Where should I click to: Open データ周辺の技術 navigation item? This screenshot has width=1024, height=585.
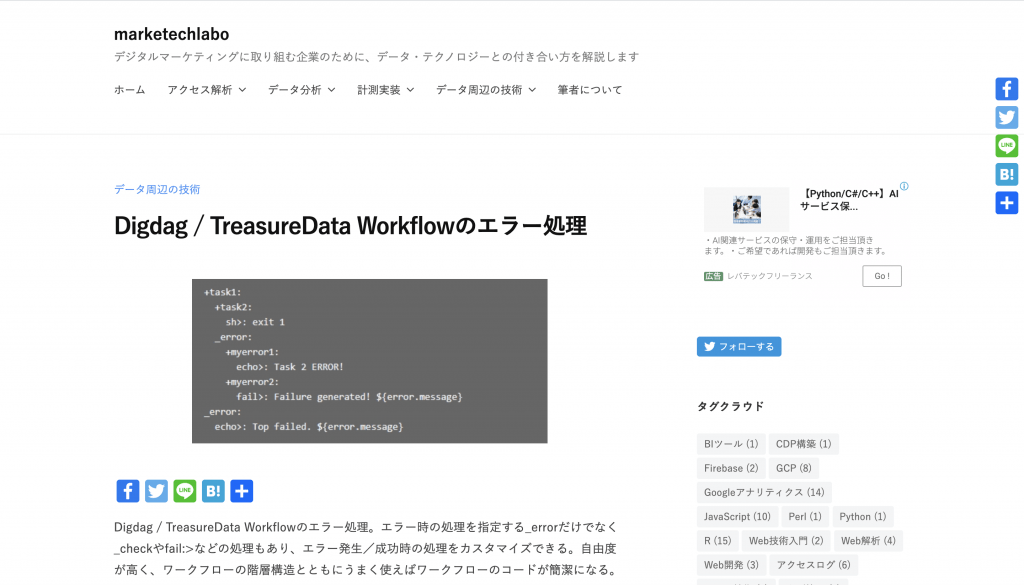tap(479, 90)
